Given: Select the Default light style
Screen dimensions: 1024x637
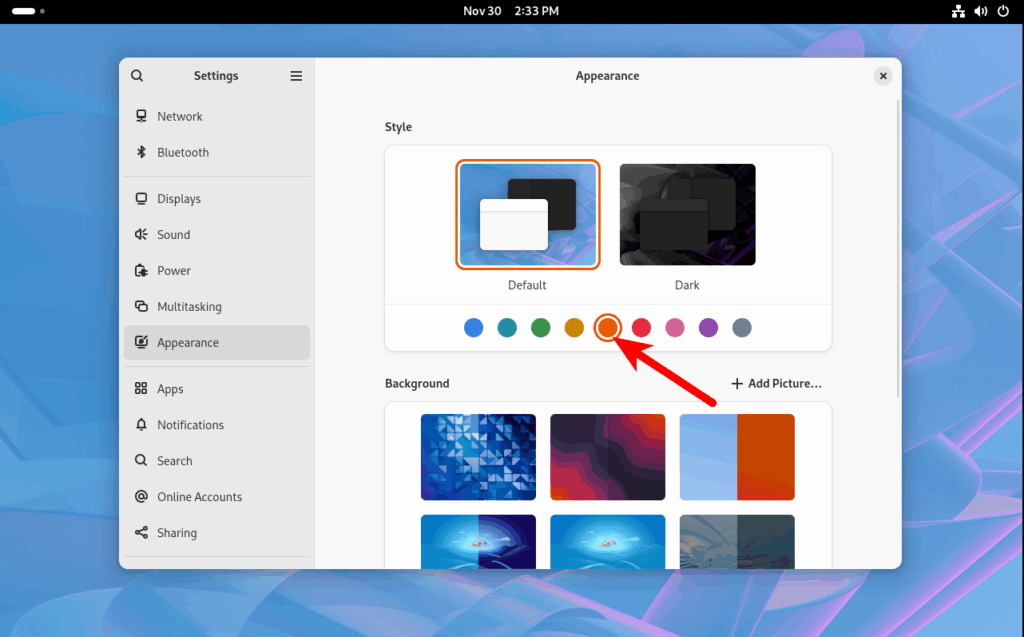Looking at the screenshot, I should click(x=528, y=214).
